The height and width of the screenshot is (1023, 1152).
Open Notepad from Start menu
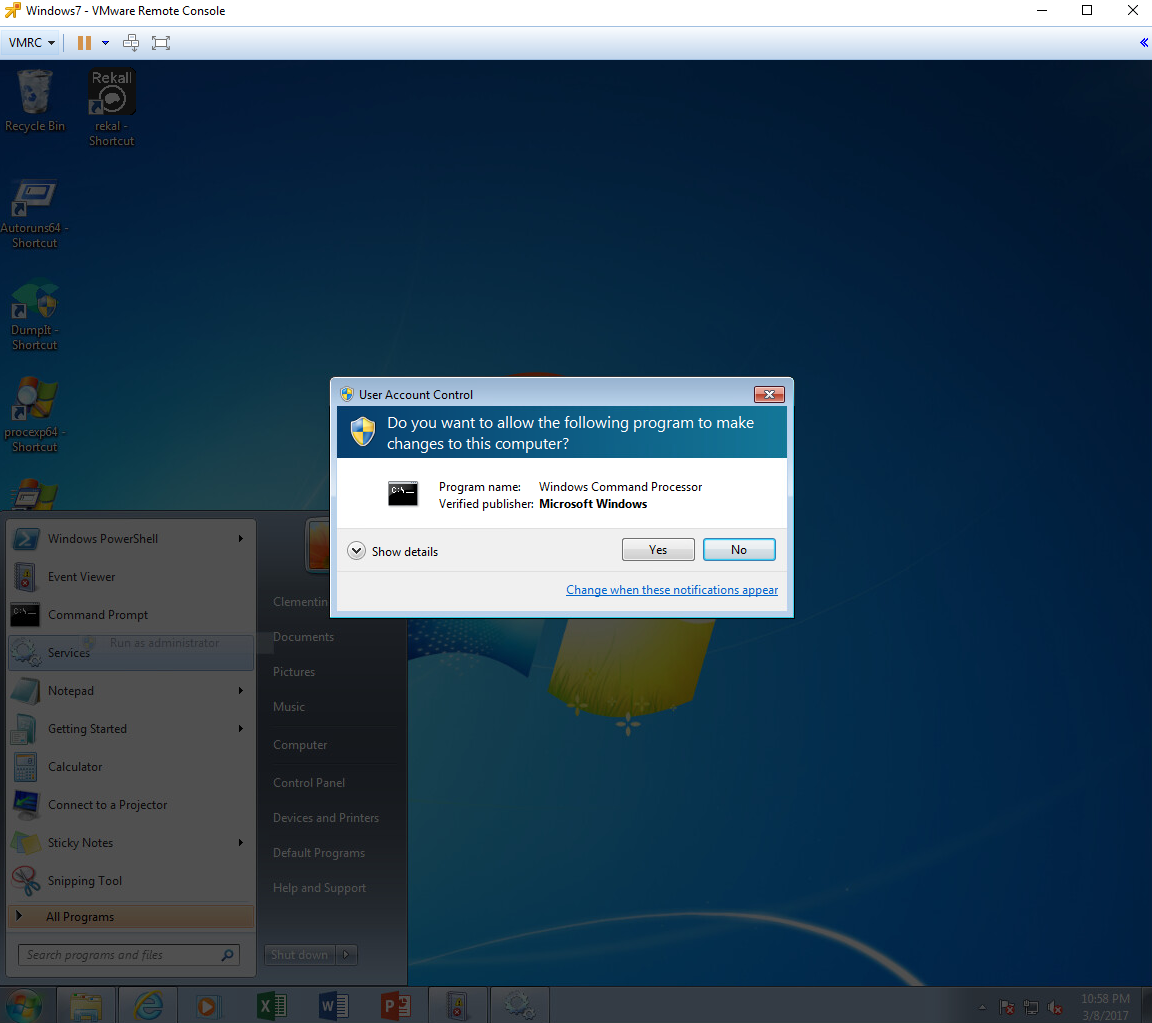point(131,691)
